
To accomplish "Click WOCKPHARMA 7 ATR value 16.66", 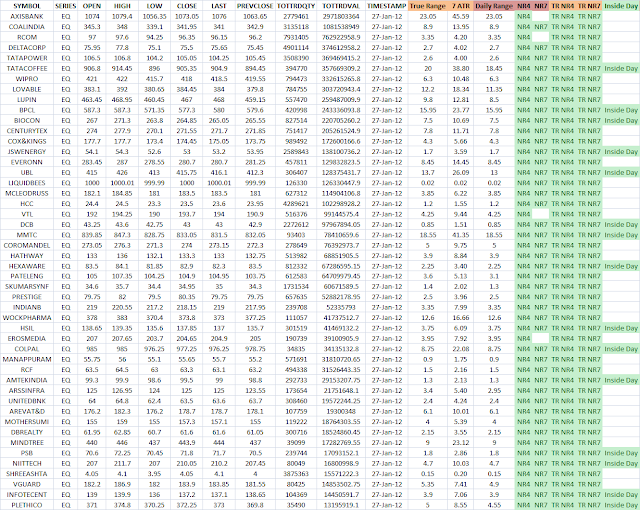I will (x=461, y=318).
